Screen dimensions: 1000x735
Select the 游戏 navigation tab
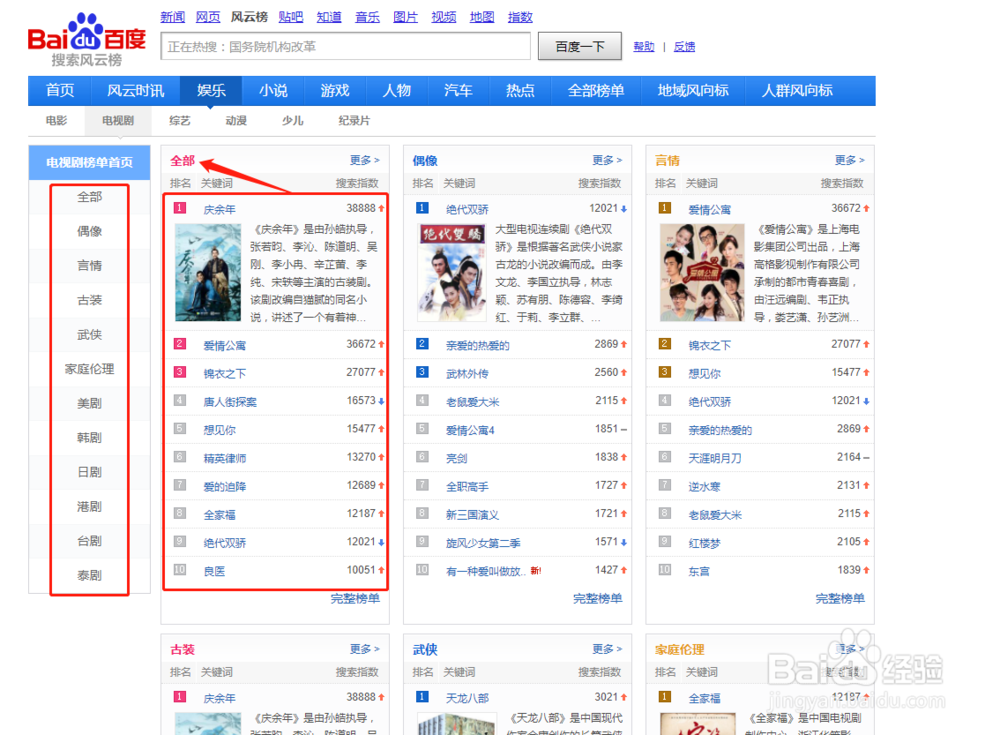click(x=335, y=91)
